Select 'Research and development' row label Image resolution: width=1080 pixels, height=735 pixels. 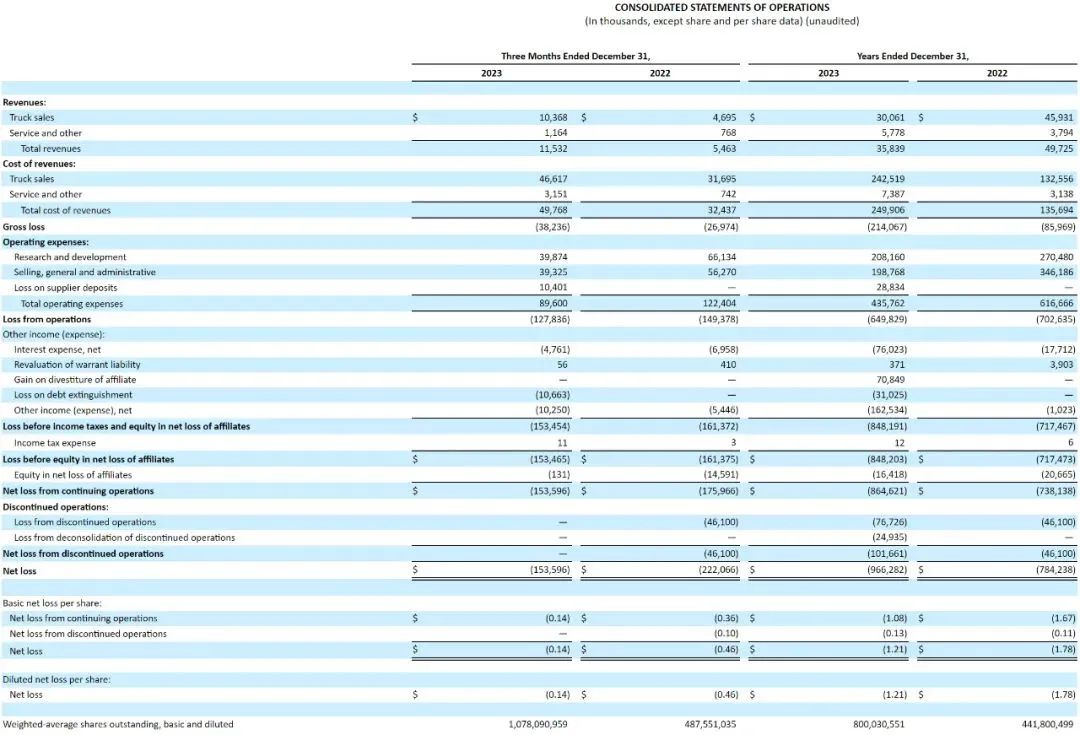[x=70, y=257]
